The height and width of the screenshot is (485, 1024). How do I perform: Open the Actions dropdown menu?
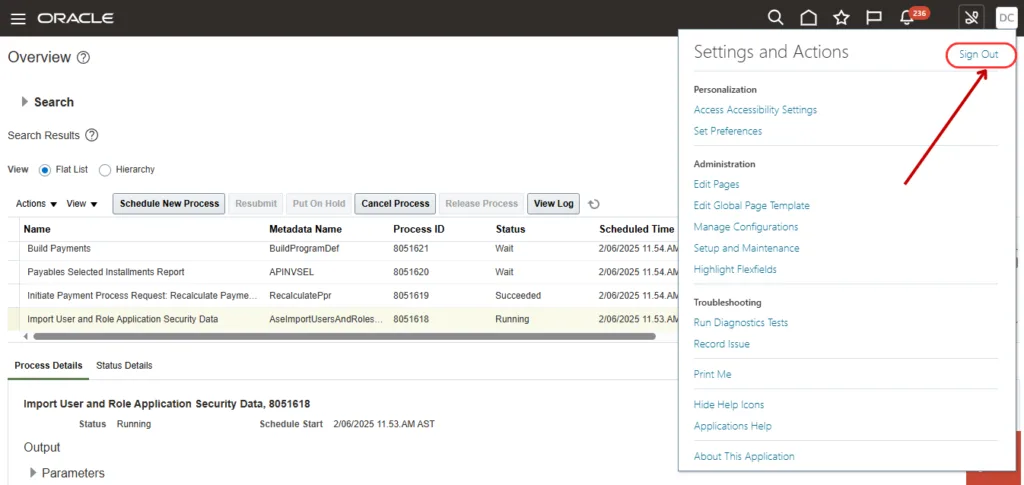point(36,204)
